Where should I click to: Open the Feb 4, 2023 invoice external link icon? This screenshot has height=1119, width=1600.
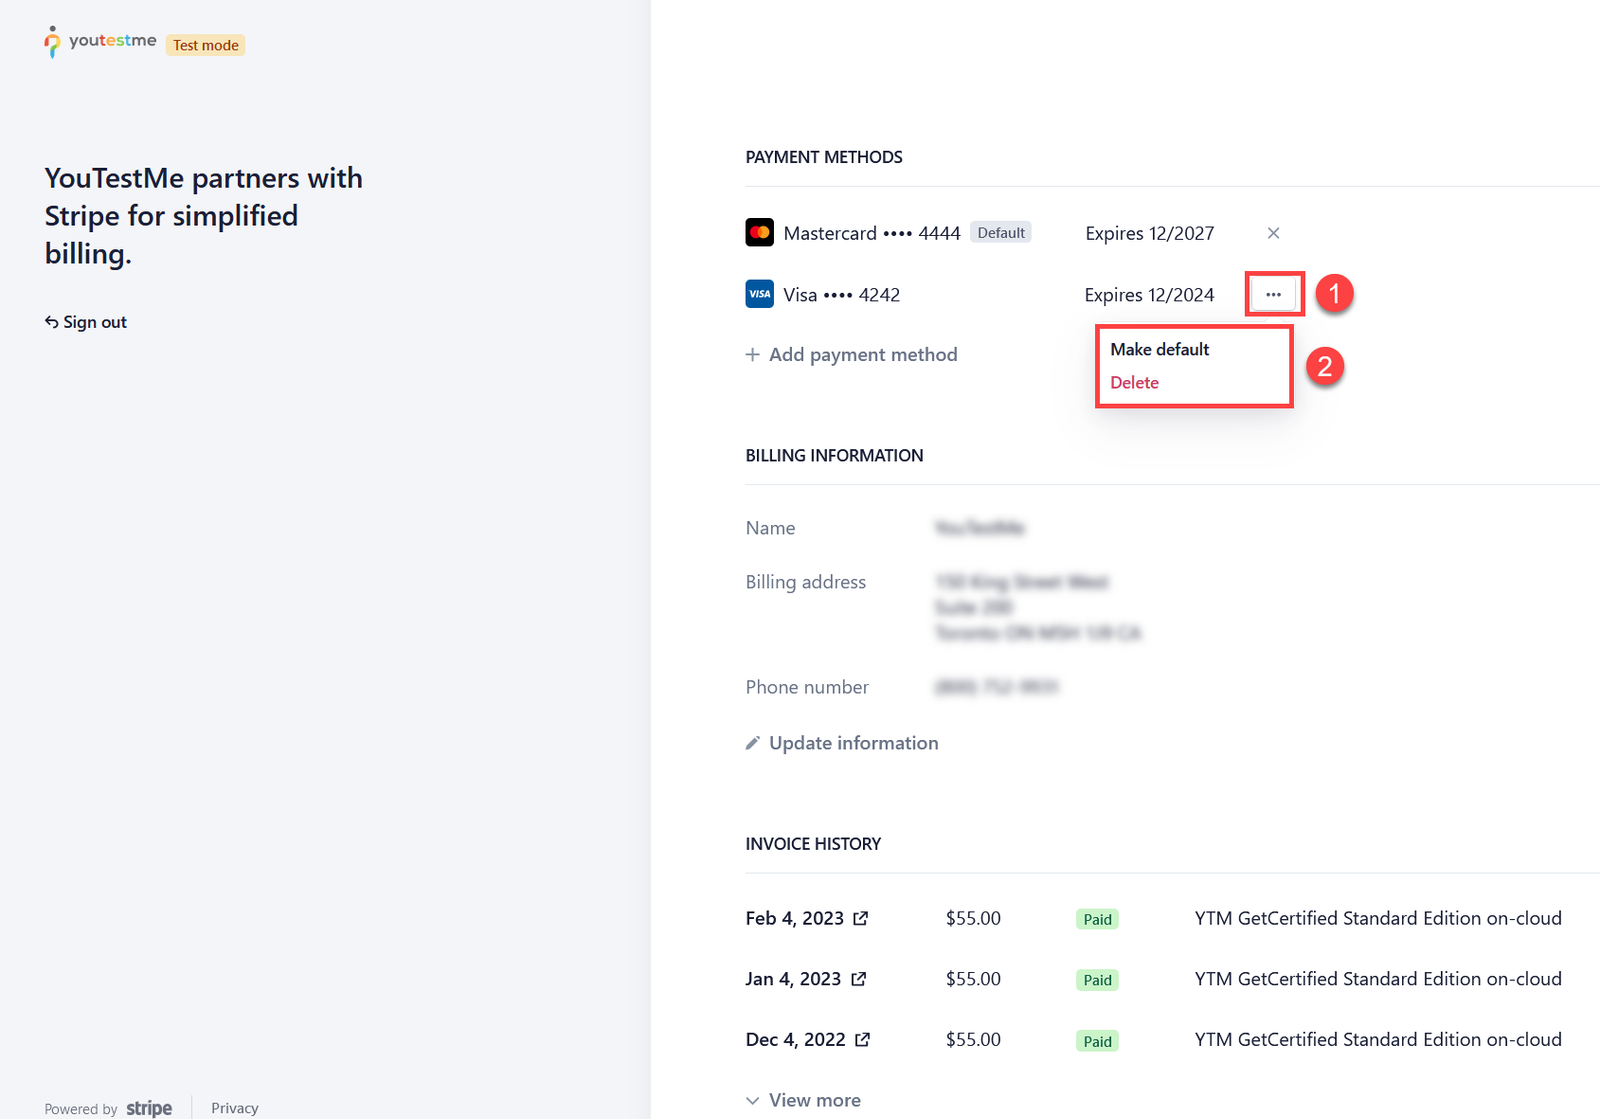click(x=861, y=918)
